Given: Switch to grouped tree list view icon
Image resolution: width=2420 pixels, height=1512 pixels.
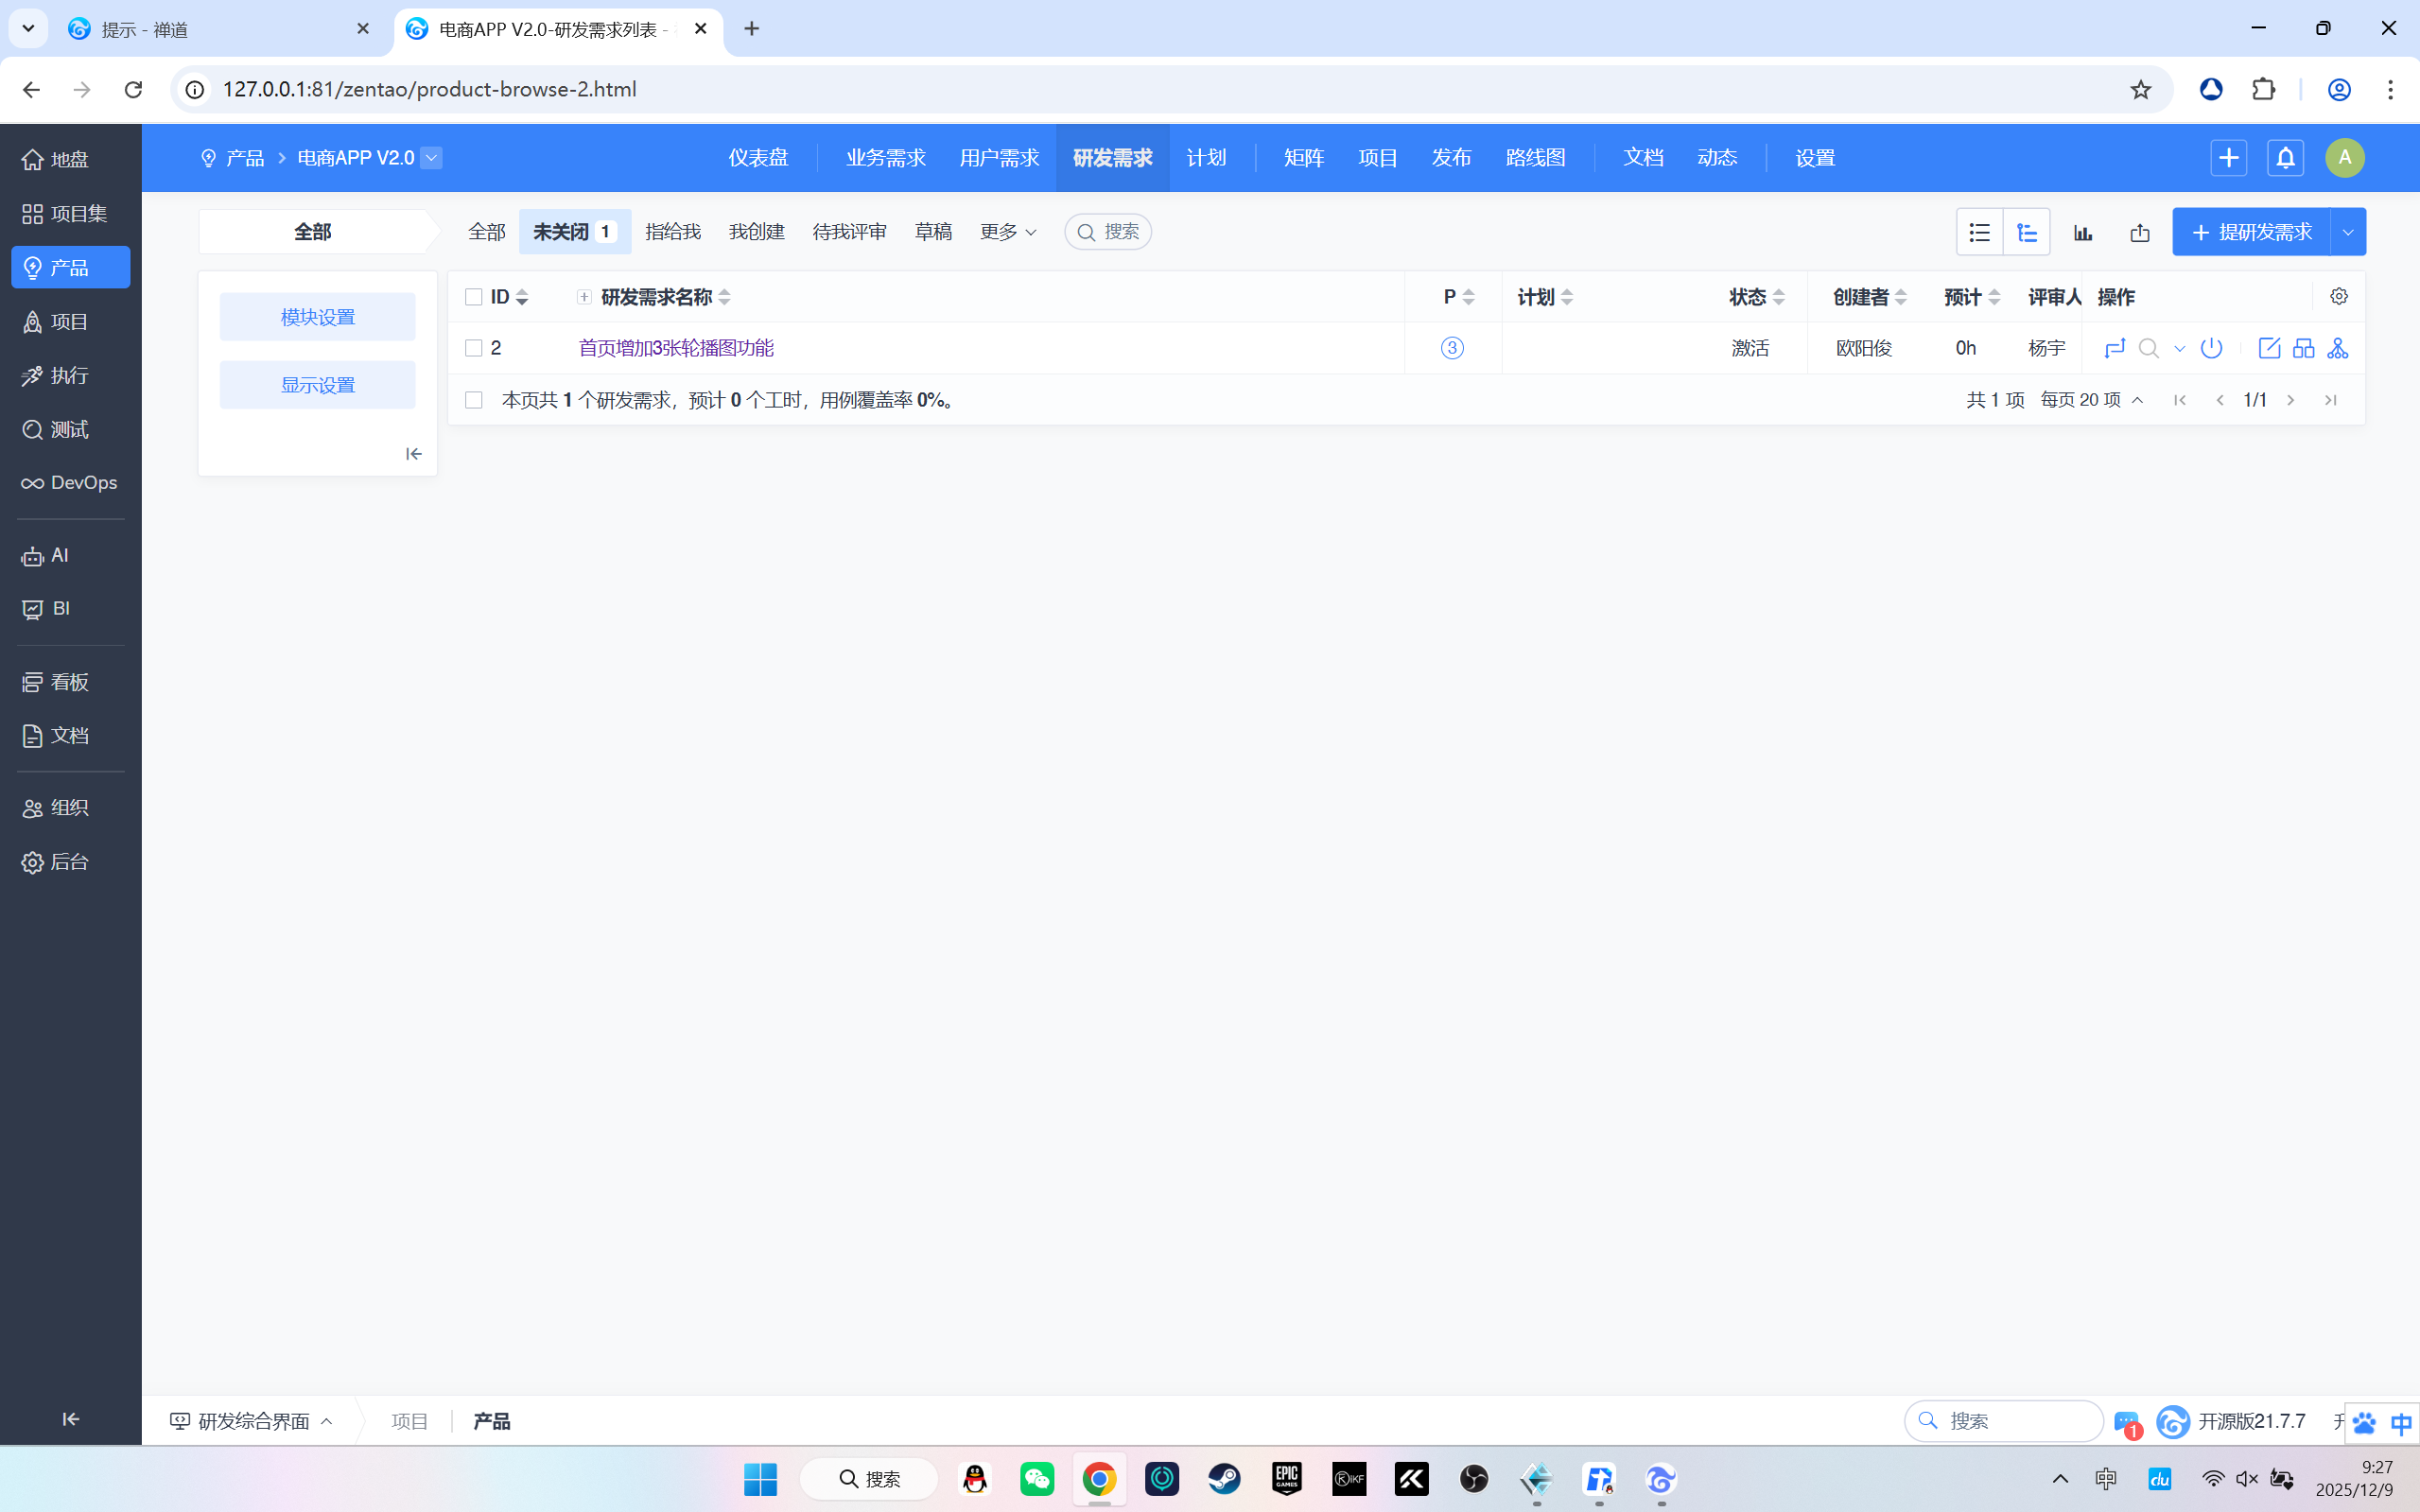Looking at the screenshot, I should pos(2027,233).
